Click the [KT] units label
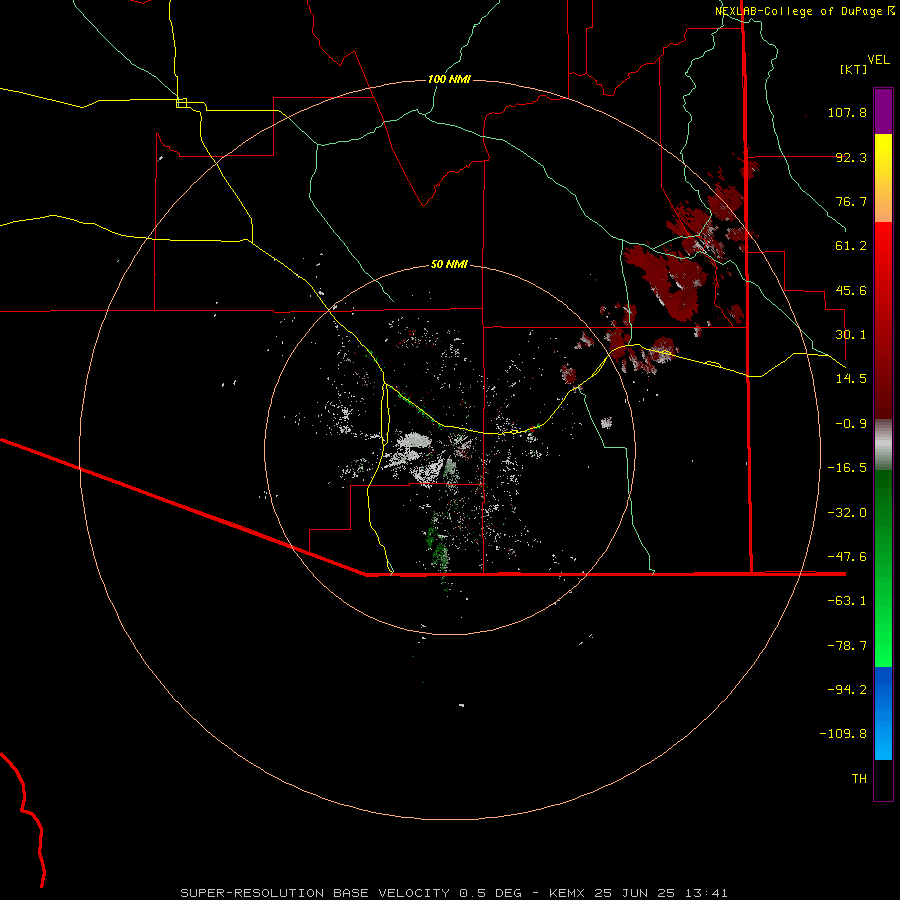Viewport: 900px width, 900px height. pyautogui.click(x=854, y=69)
